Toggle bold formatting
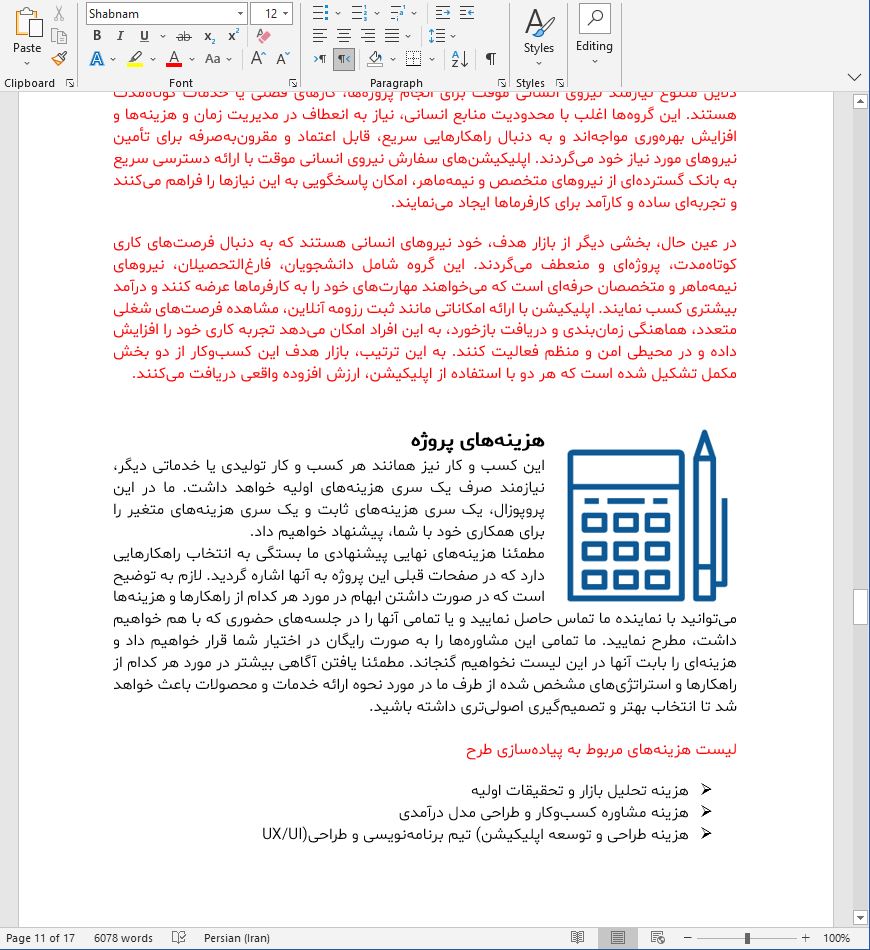870x950 pixels. pos(96,36)
